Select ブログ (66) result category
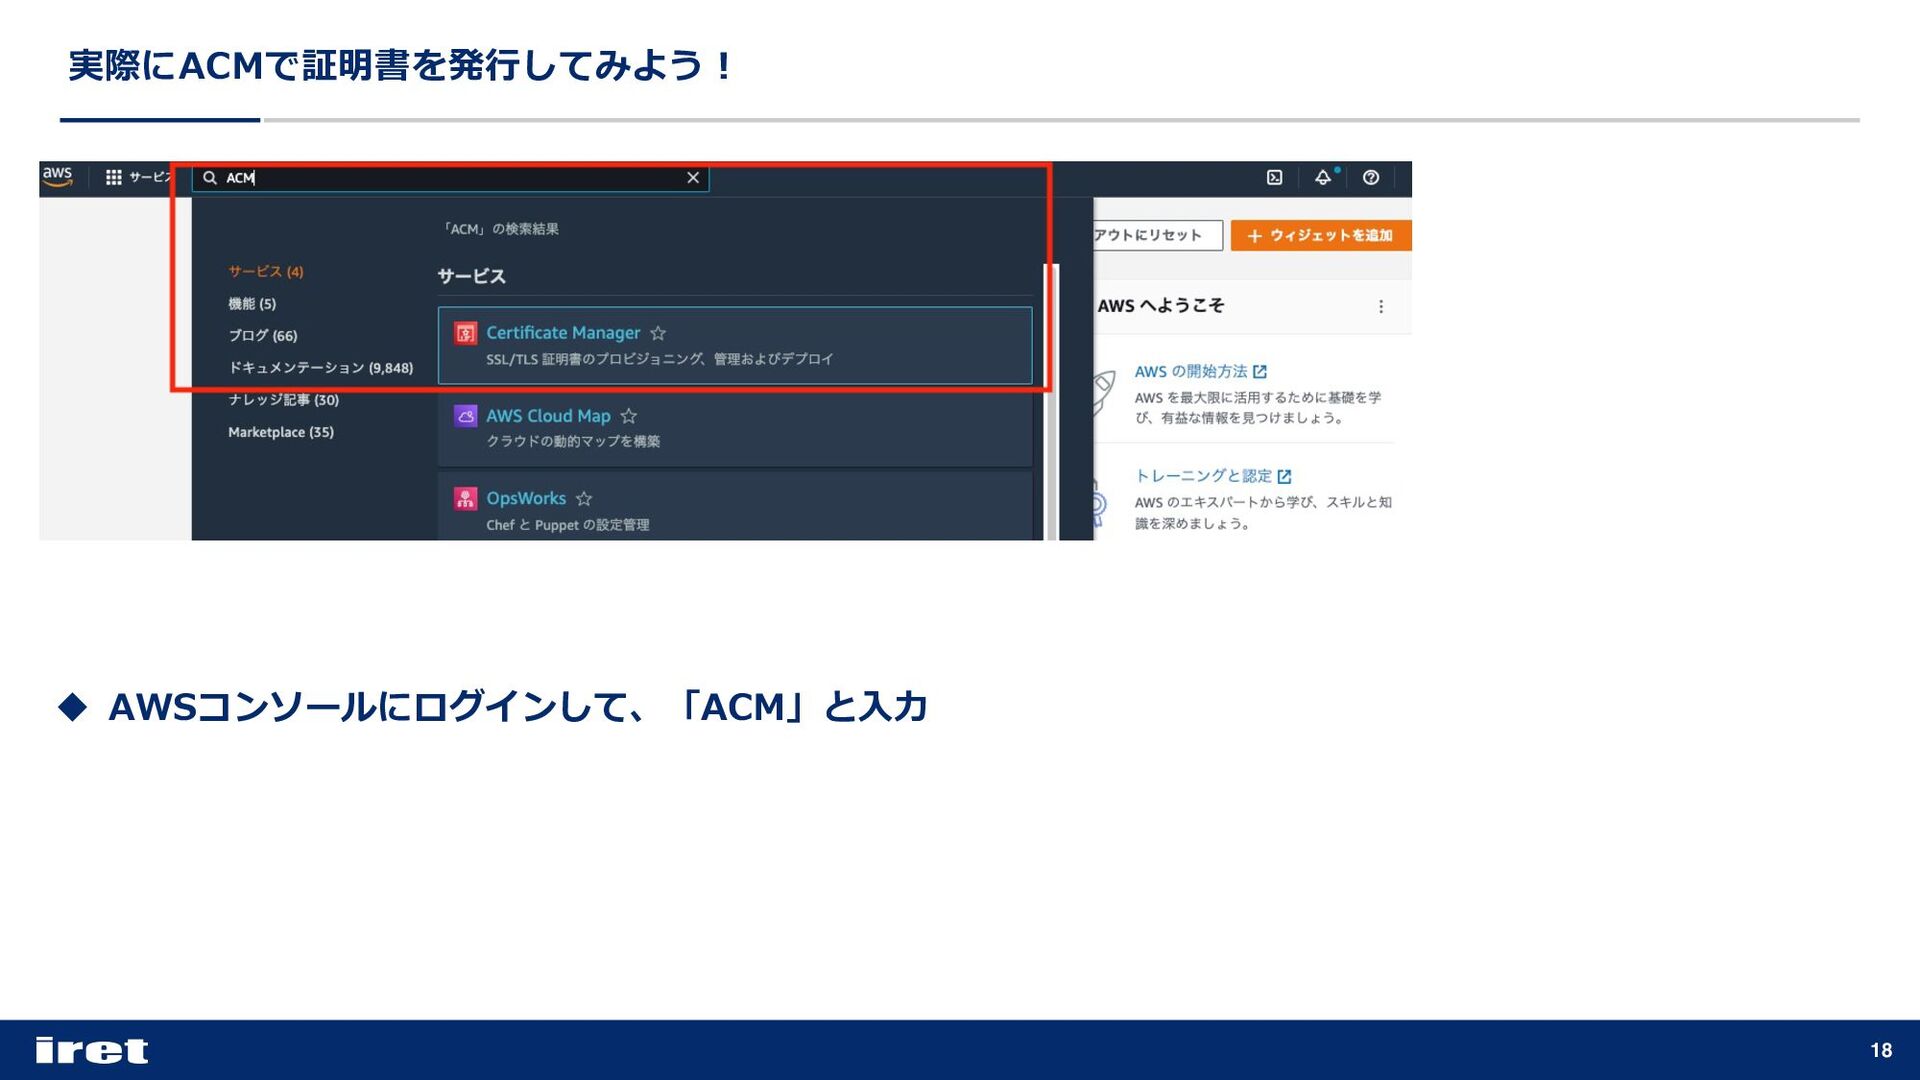1920x1080 pixels. click(263, 335)
